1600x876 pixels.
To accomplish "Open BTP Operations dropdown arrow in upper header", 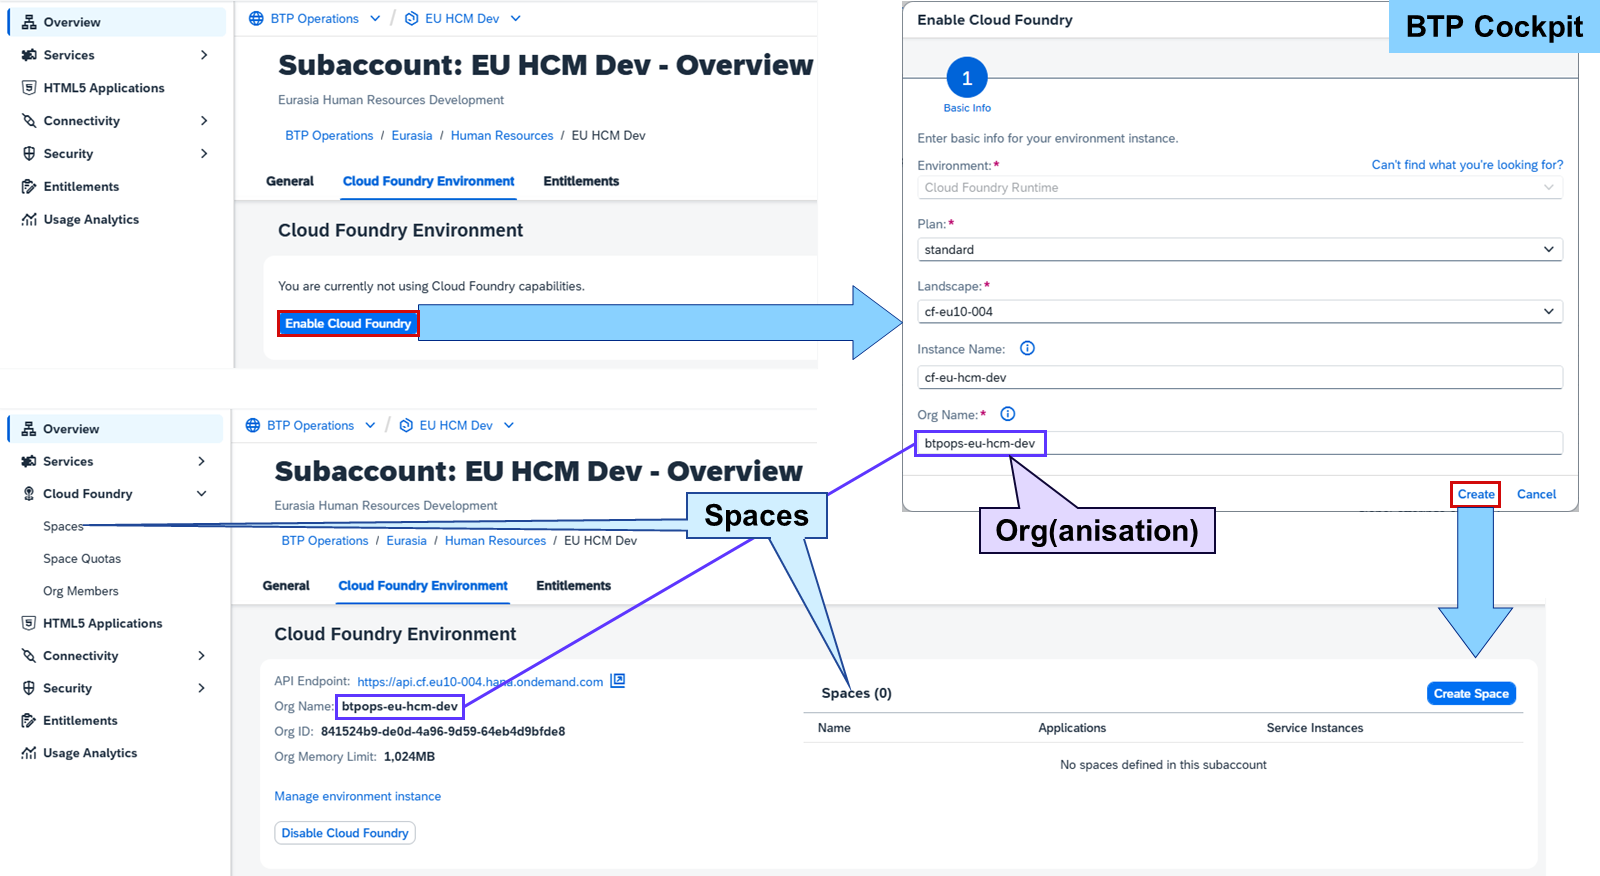I will pos(375,18).
